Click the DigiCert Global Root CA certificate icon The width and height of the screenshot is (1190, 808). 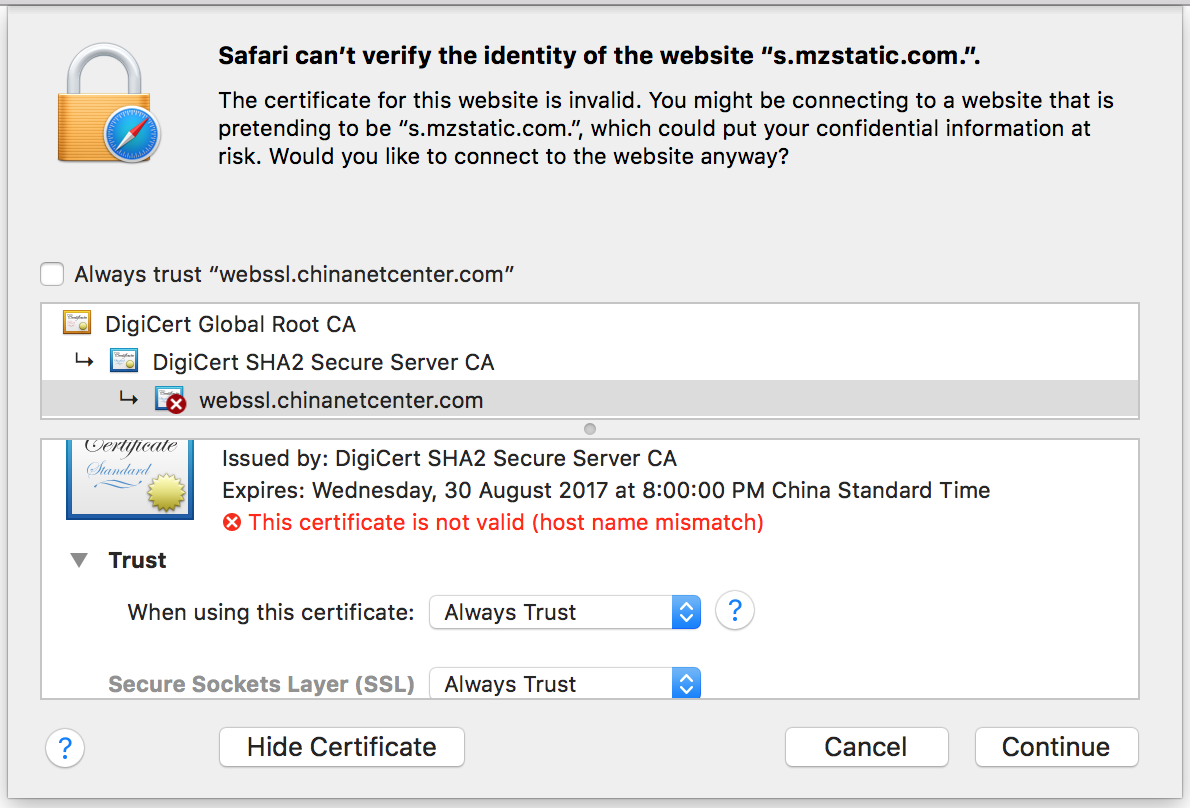coord(76,323)
